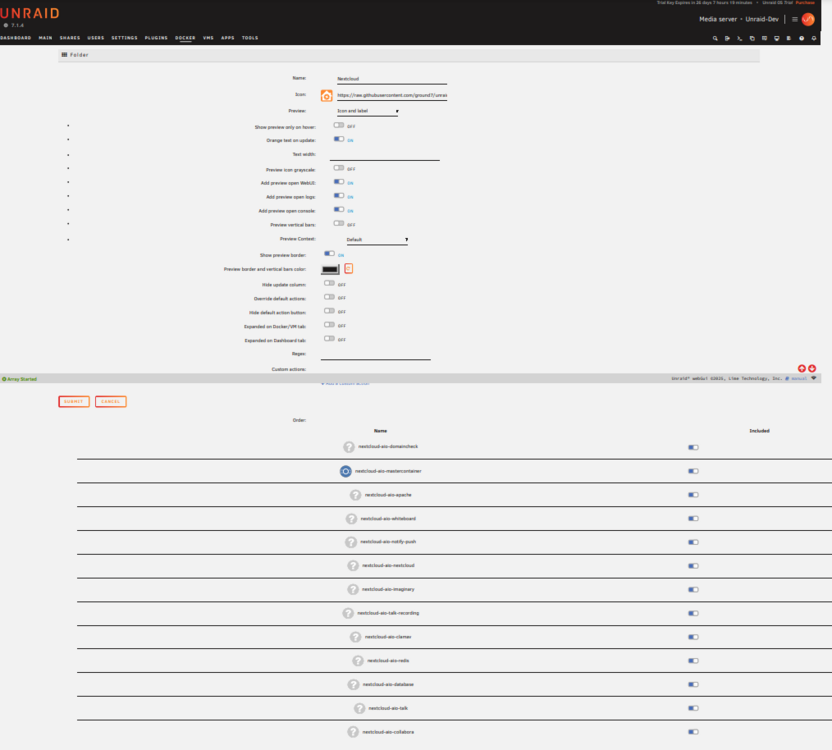Click the UNRAID logo

[x=30, y=13]
